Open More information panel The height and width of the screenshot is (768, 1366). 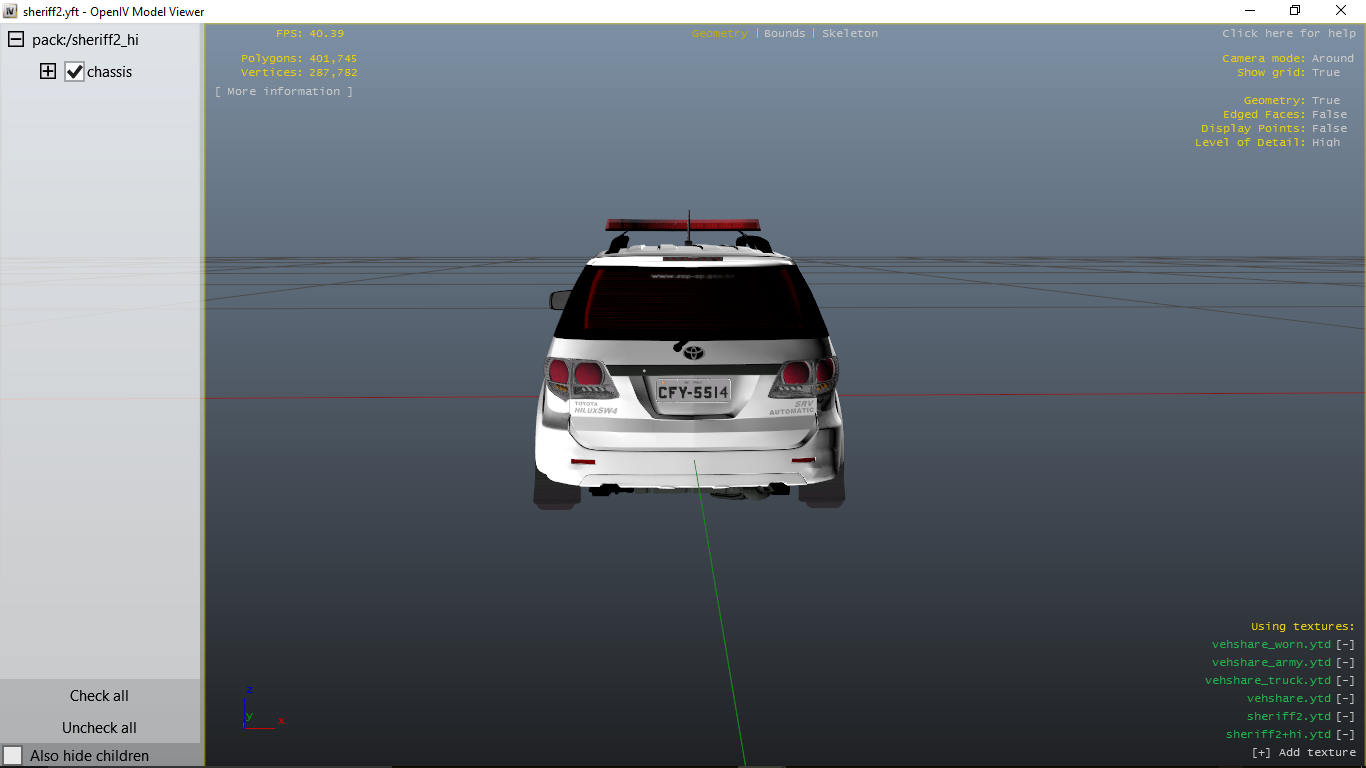click(284, 91)
